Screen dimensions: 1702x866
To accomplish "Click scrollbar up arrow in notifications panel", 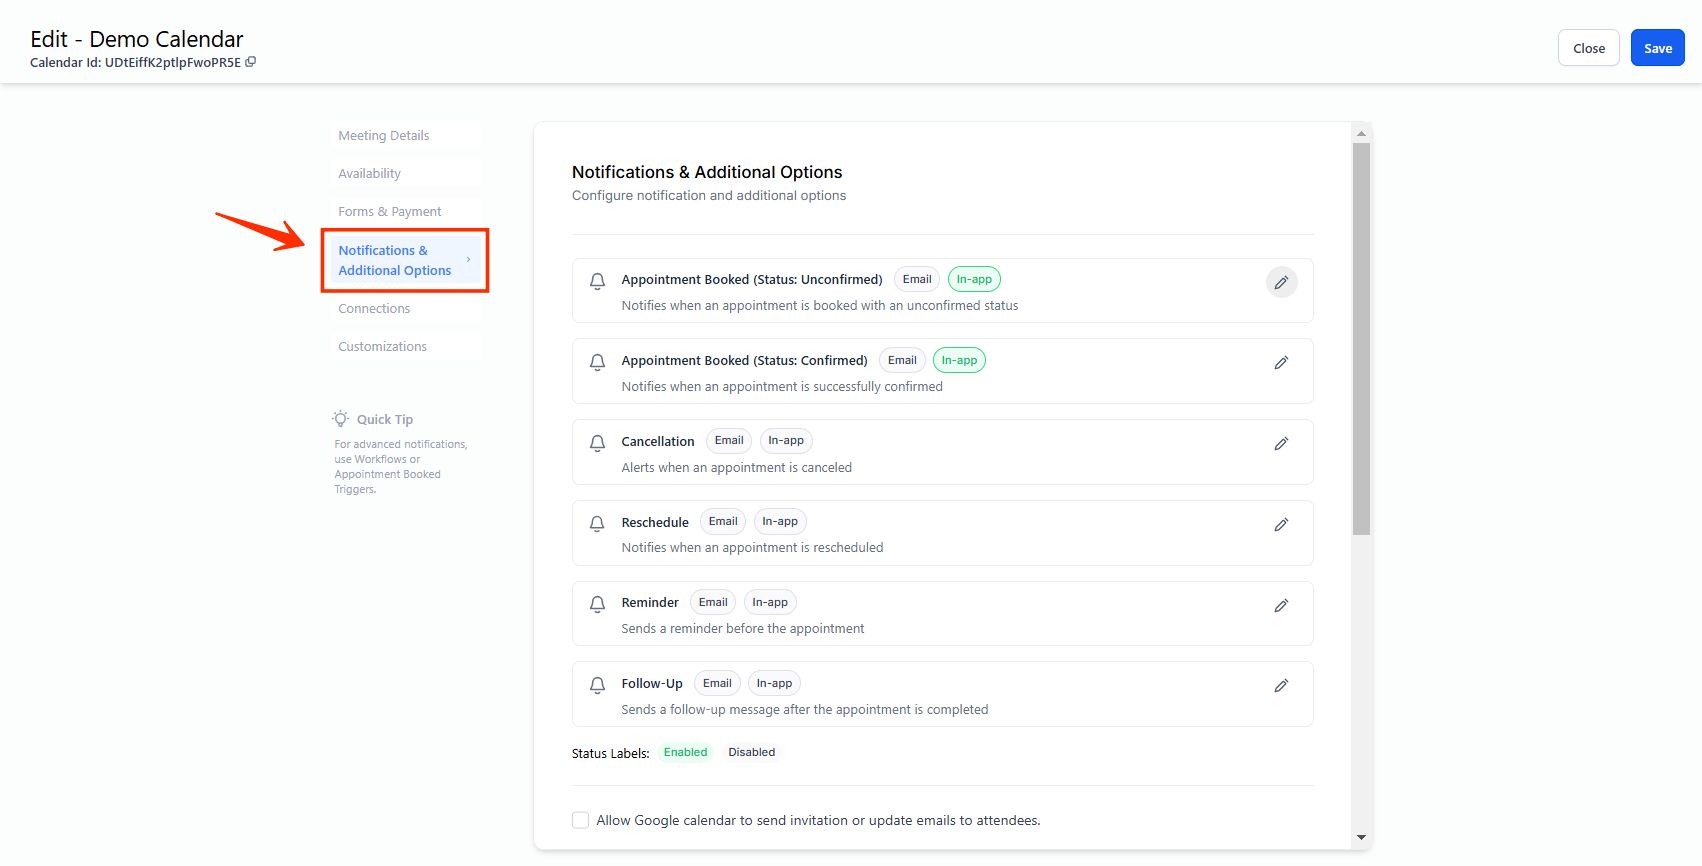I will 1361,133.
